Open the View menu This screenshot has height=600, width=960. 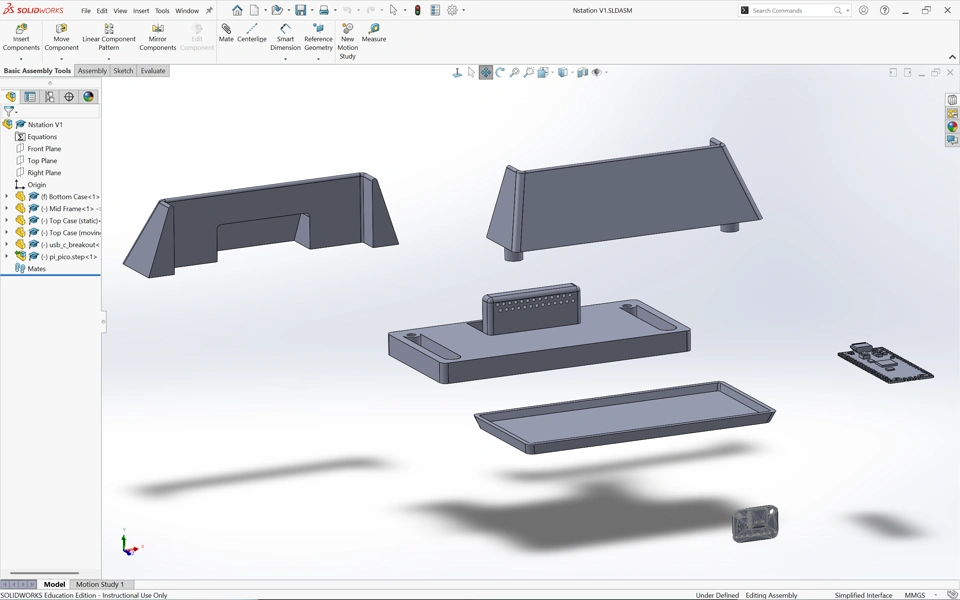(x=120, y=10)
